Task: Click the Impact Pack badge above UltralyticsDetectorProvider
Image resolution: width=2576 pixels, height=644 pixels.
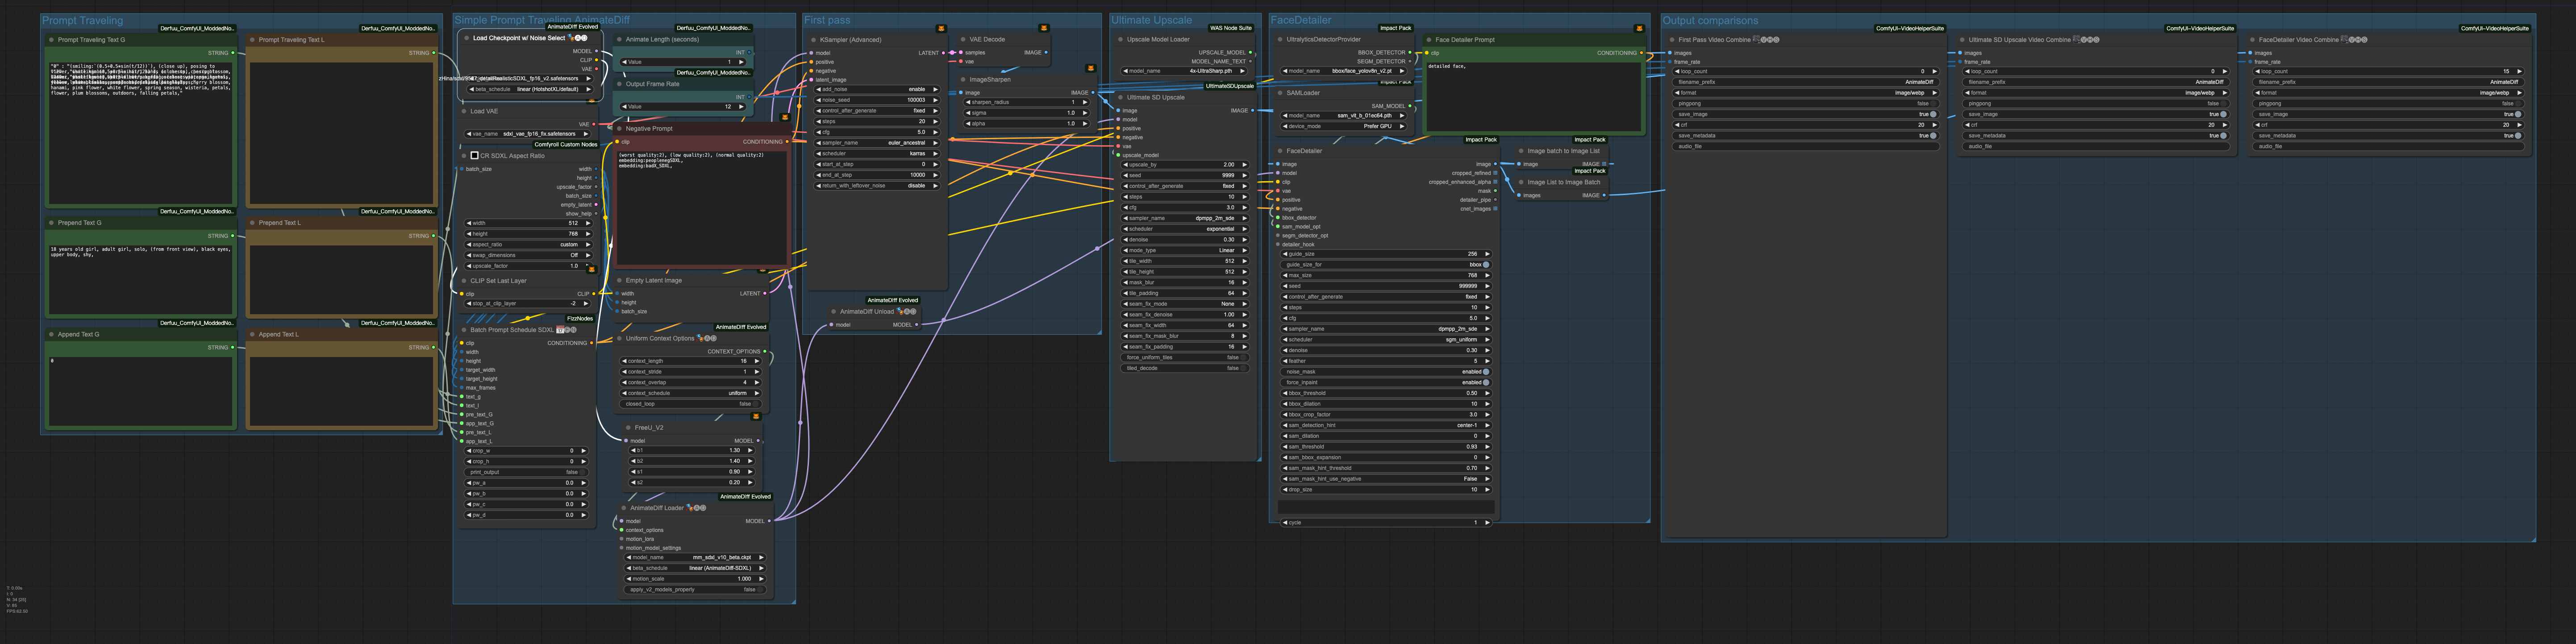Action: click(x=1395, y=28)
